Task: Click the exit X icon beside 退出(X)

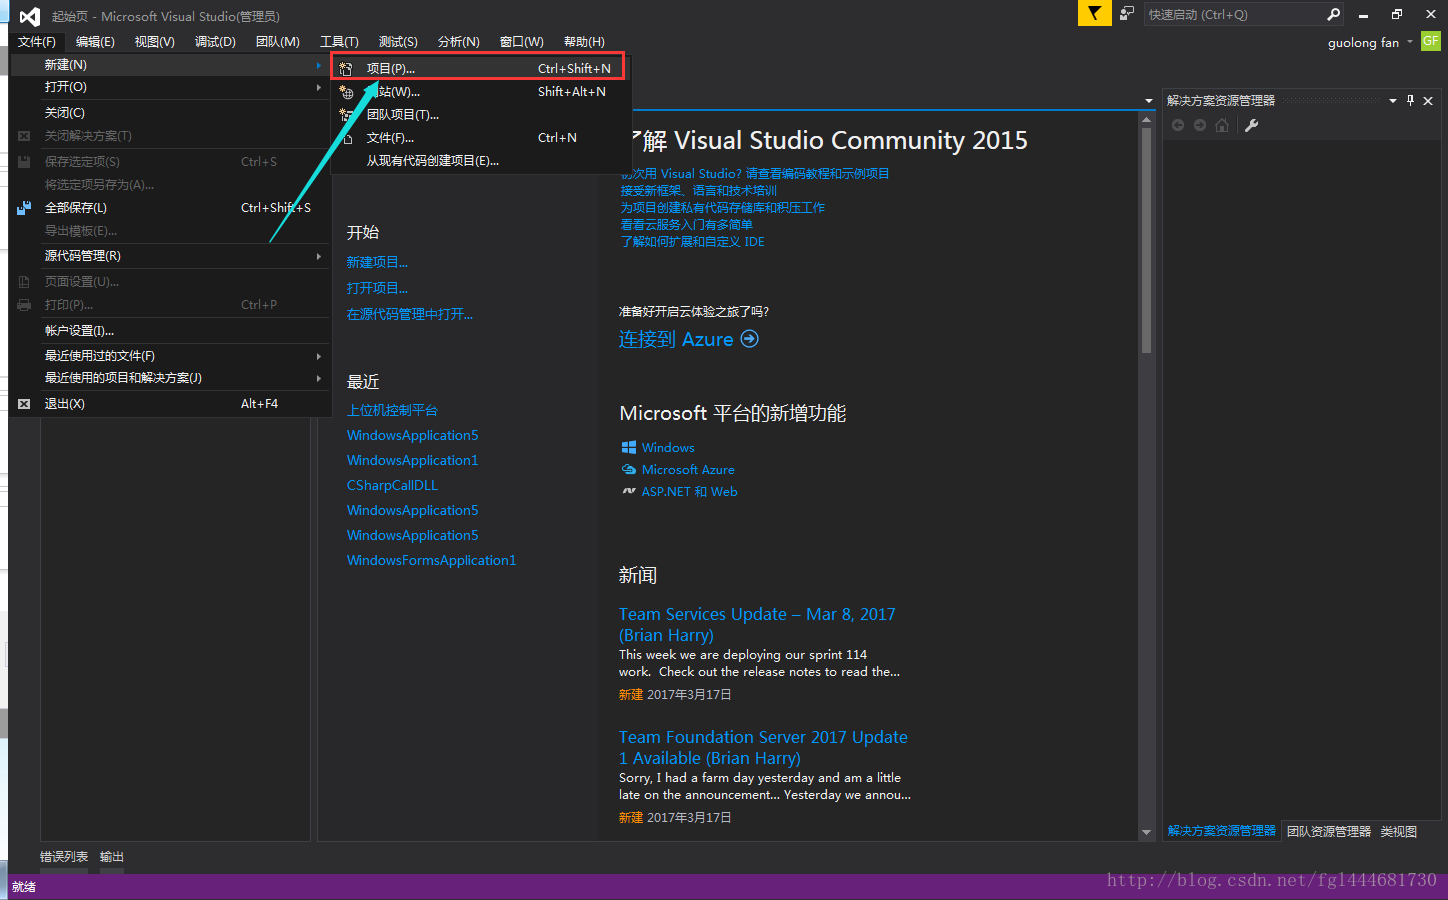Action: click(x=24, y=404)
